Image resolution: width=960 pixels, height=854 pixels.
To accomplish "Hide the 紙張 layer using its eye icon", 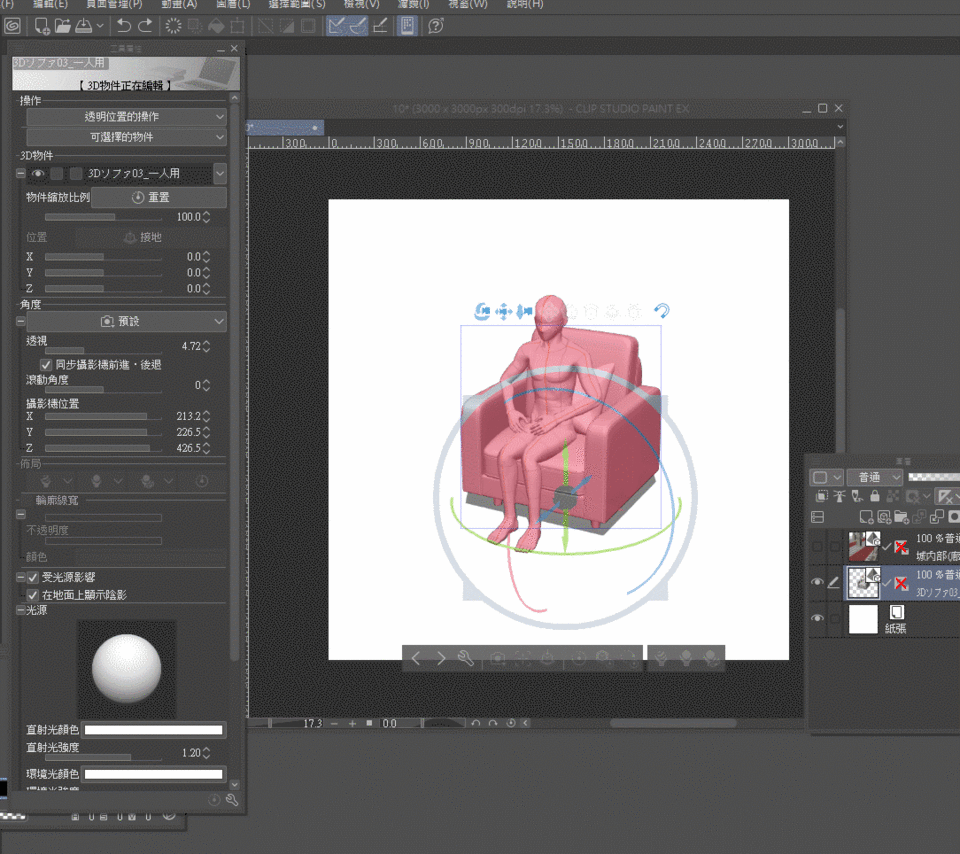I will tap(817, 619).
